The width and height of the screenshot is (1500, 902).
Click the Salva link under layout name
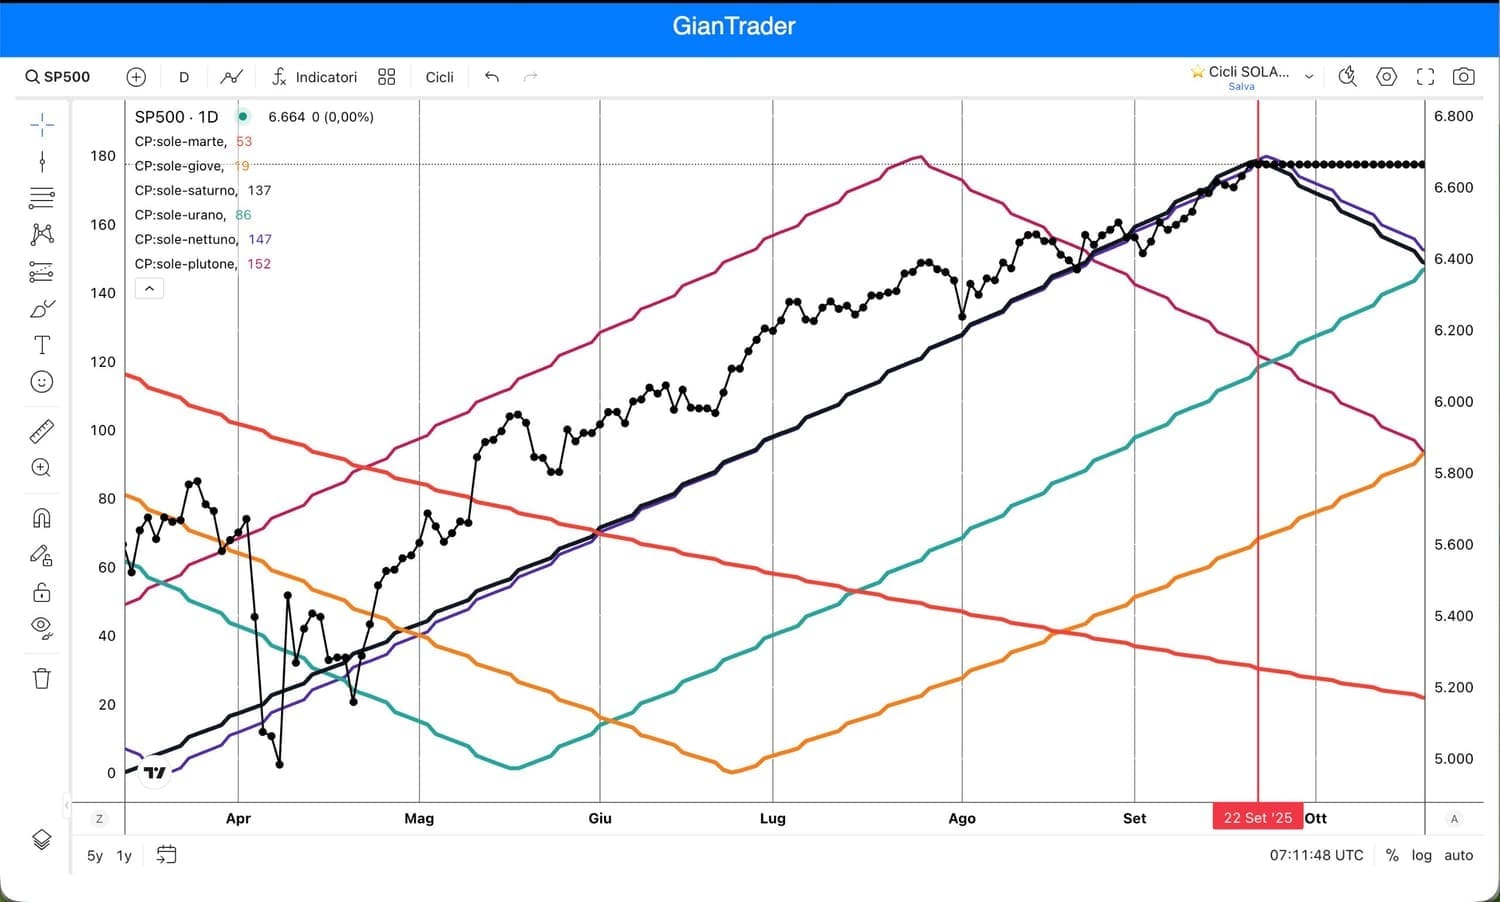click(1241, 87)
